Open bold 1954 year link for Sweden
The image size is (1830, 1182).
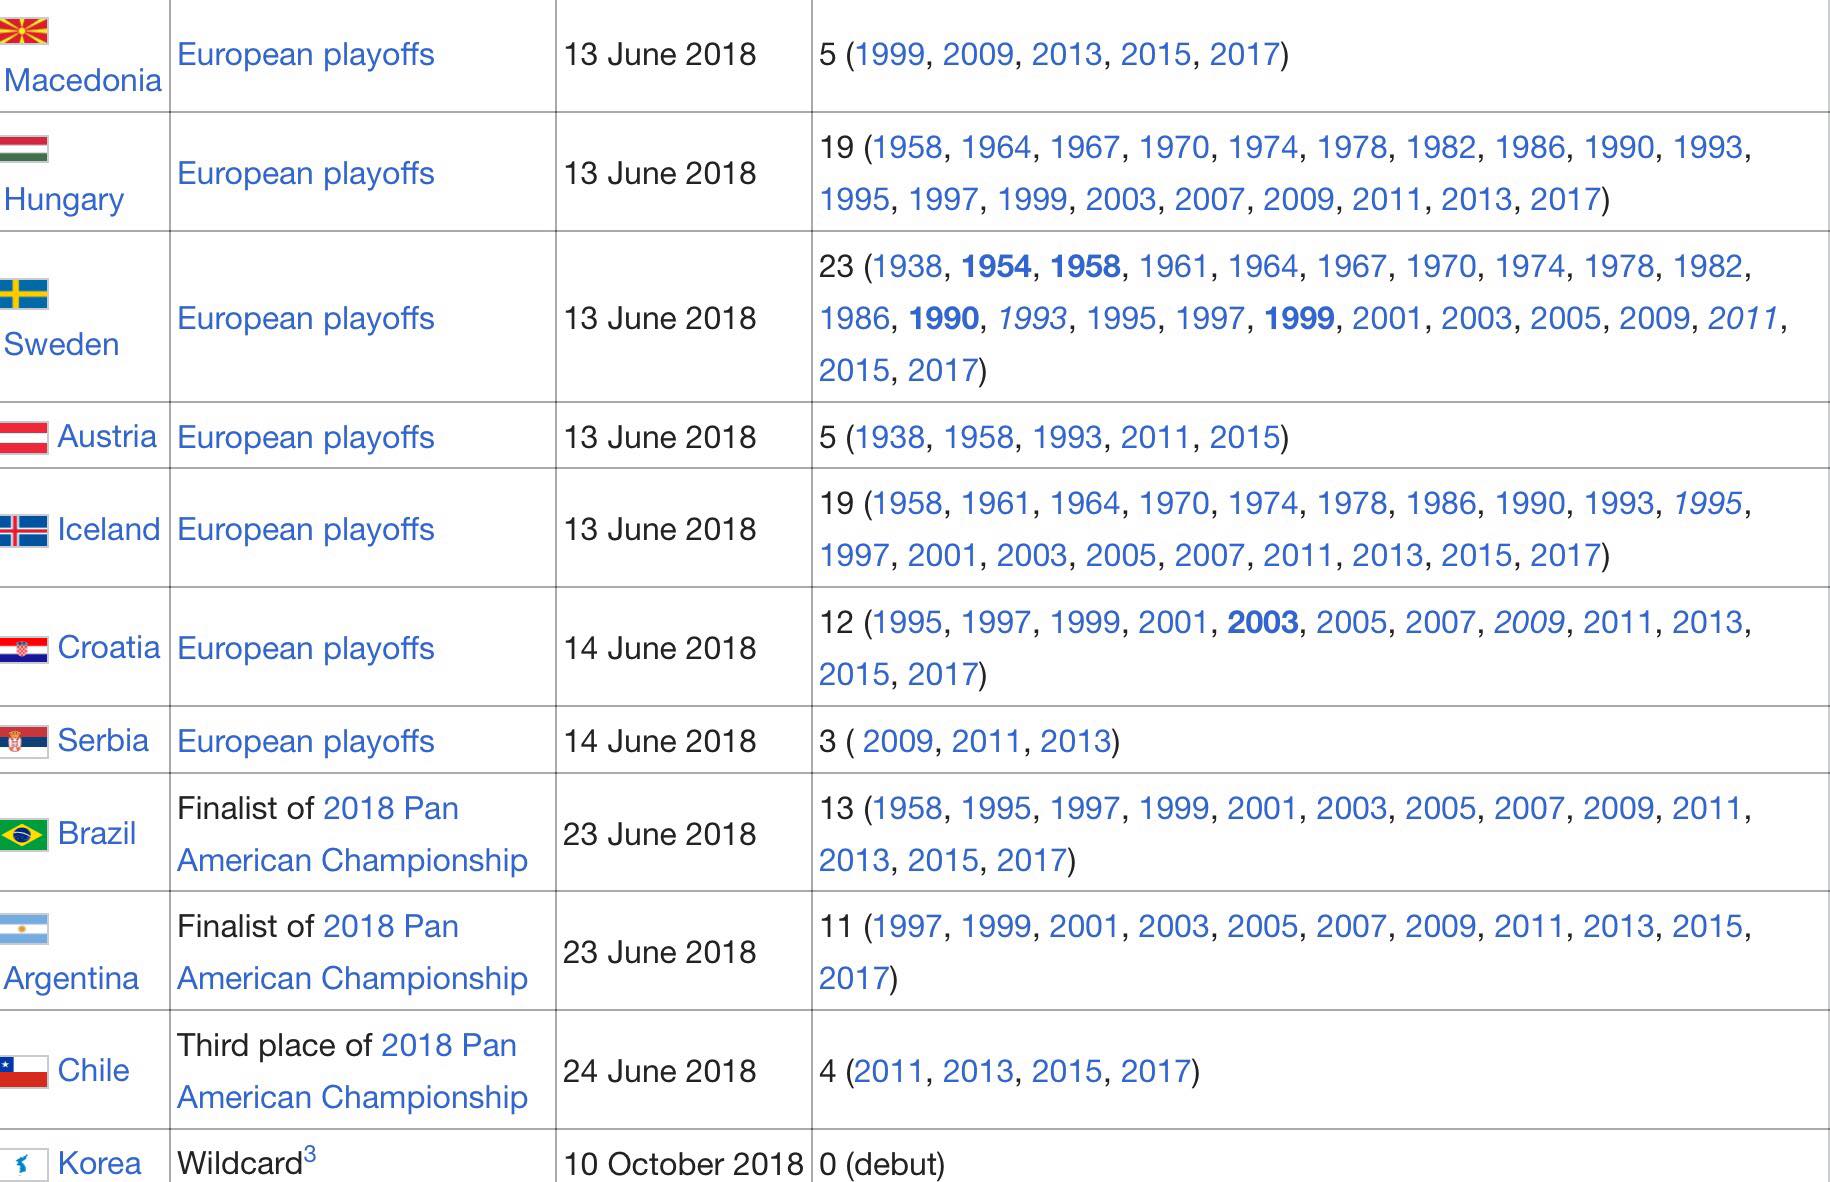click(996, 266)
